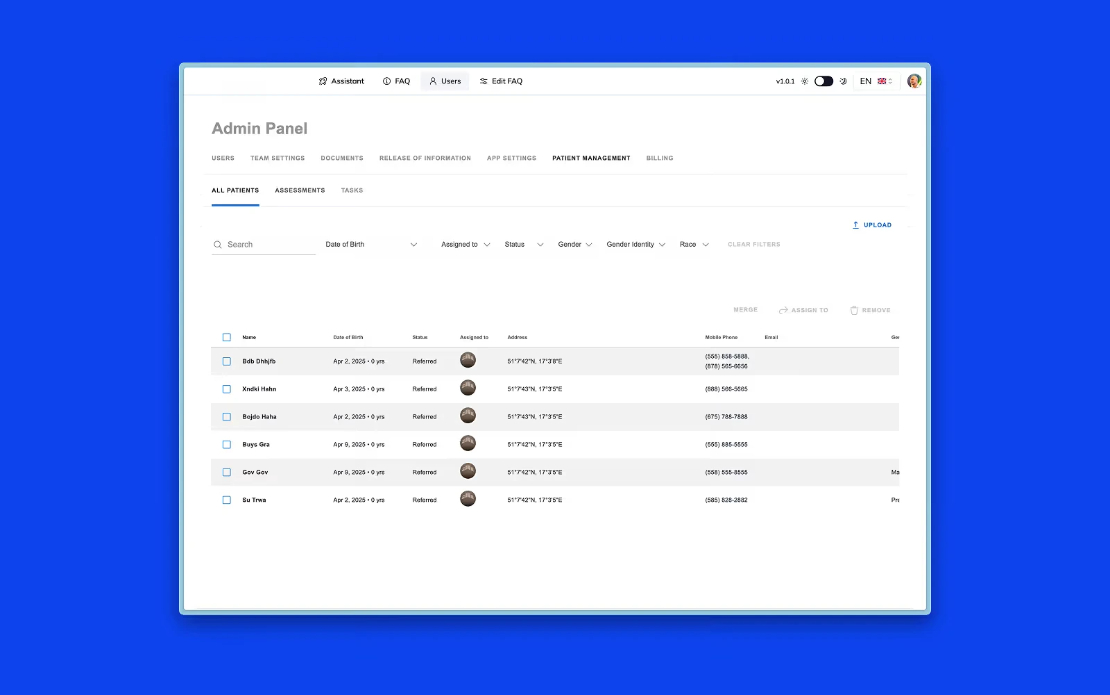This screenshot has width=1110, height=695.
Task: Click patient name Buys Gra
Action: tap(256, 444)
